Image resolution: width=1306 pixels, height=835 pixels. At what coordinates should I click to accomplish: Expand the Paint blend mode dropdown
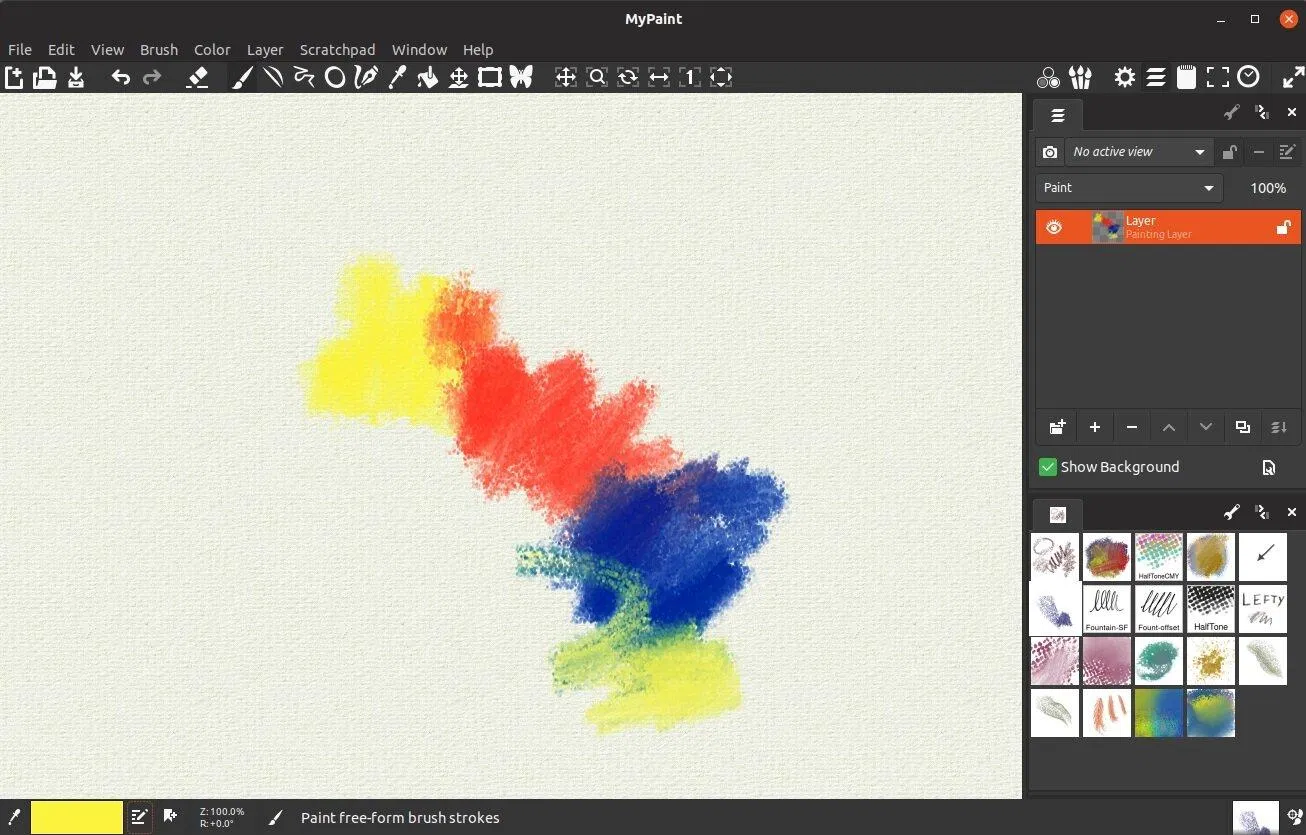tap(1128, 188)
